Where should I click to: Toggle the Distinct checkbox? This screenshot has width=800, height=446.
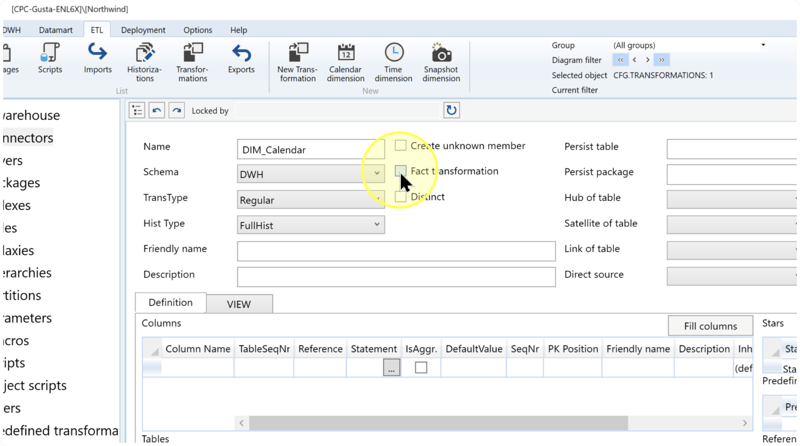tap(401, 197)
